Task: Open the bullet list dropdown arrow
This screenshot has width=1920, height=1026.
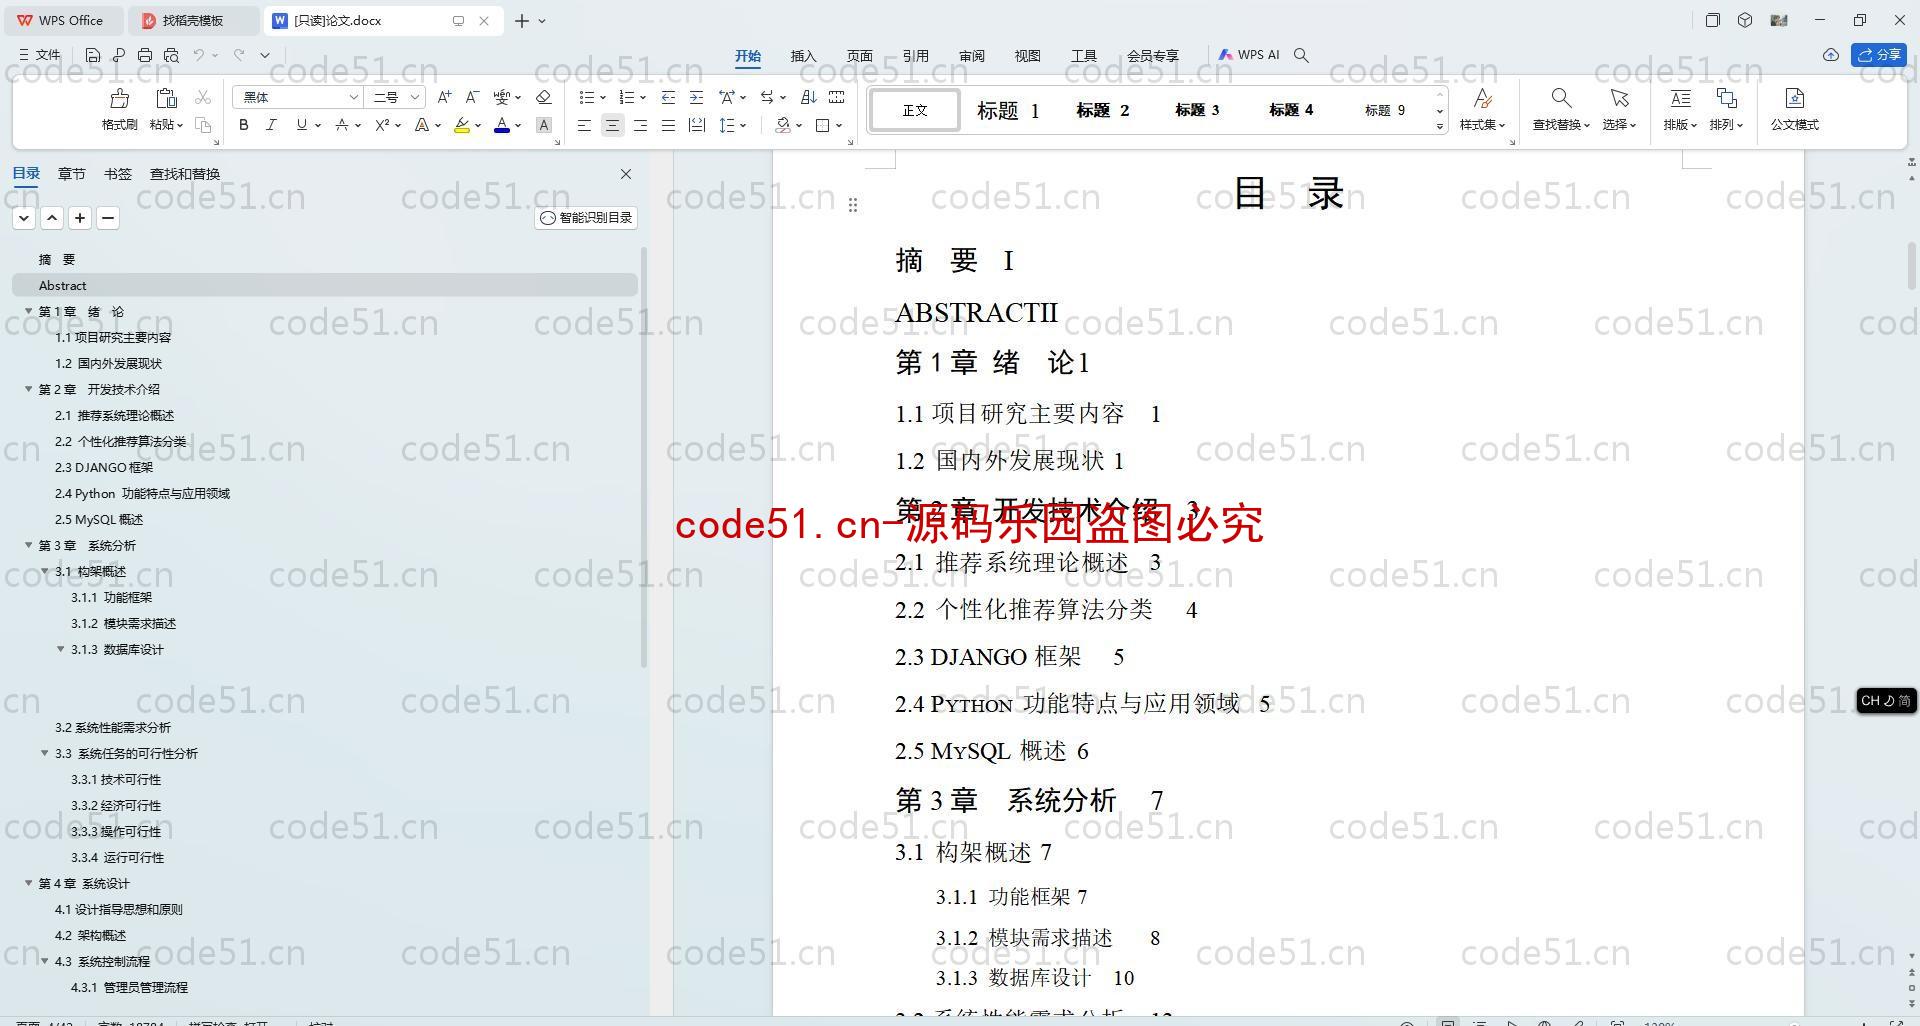Action: click(602, 98)
